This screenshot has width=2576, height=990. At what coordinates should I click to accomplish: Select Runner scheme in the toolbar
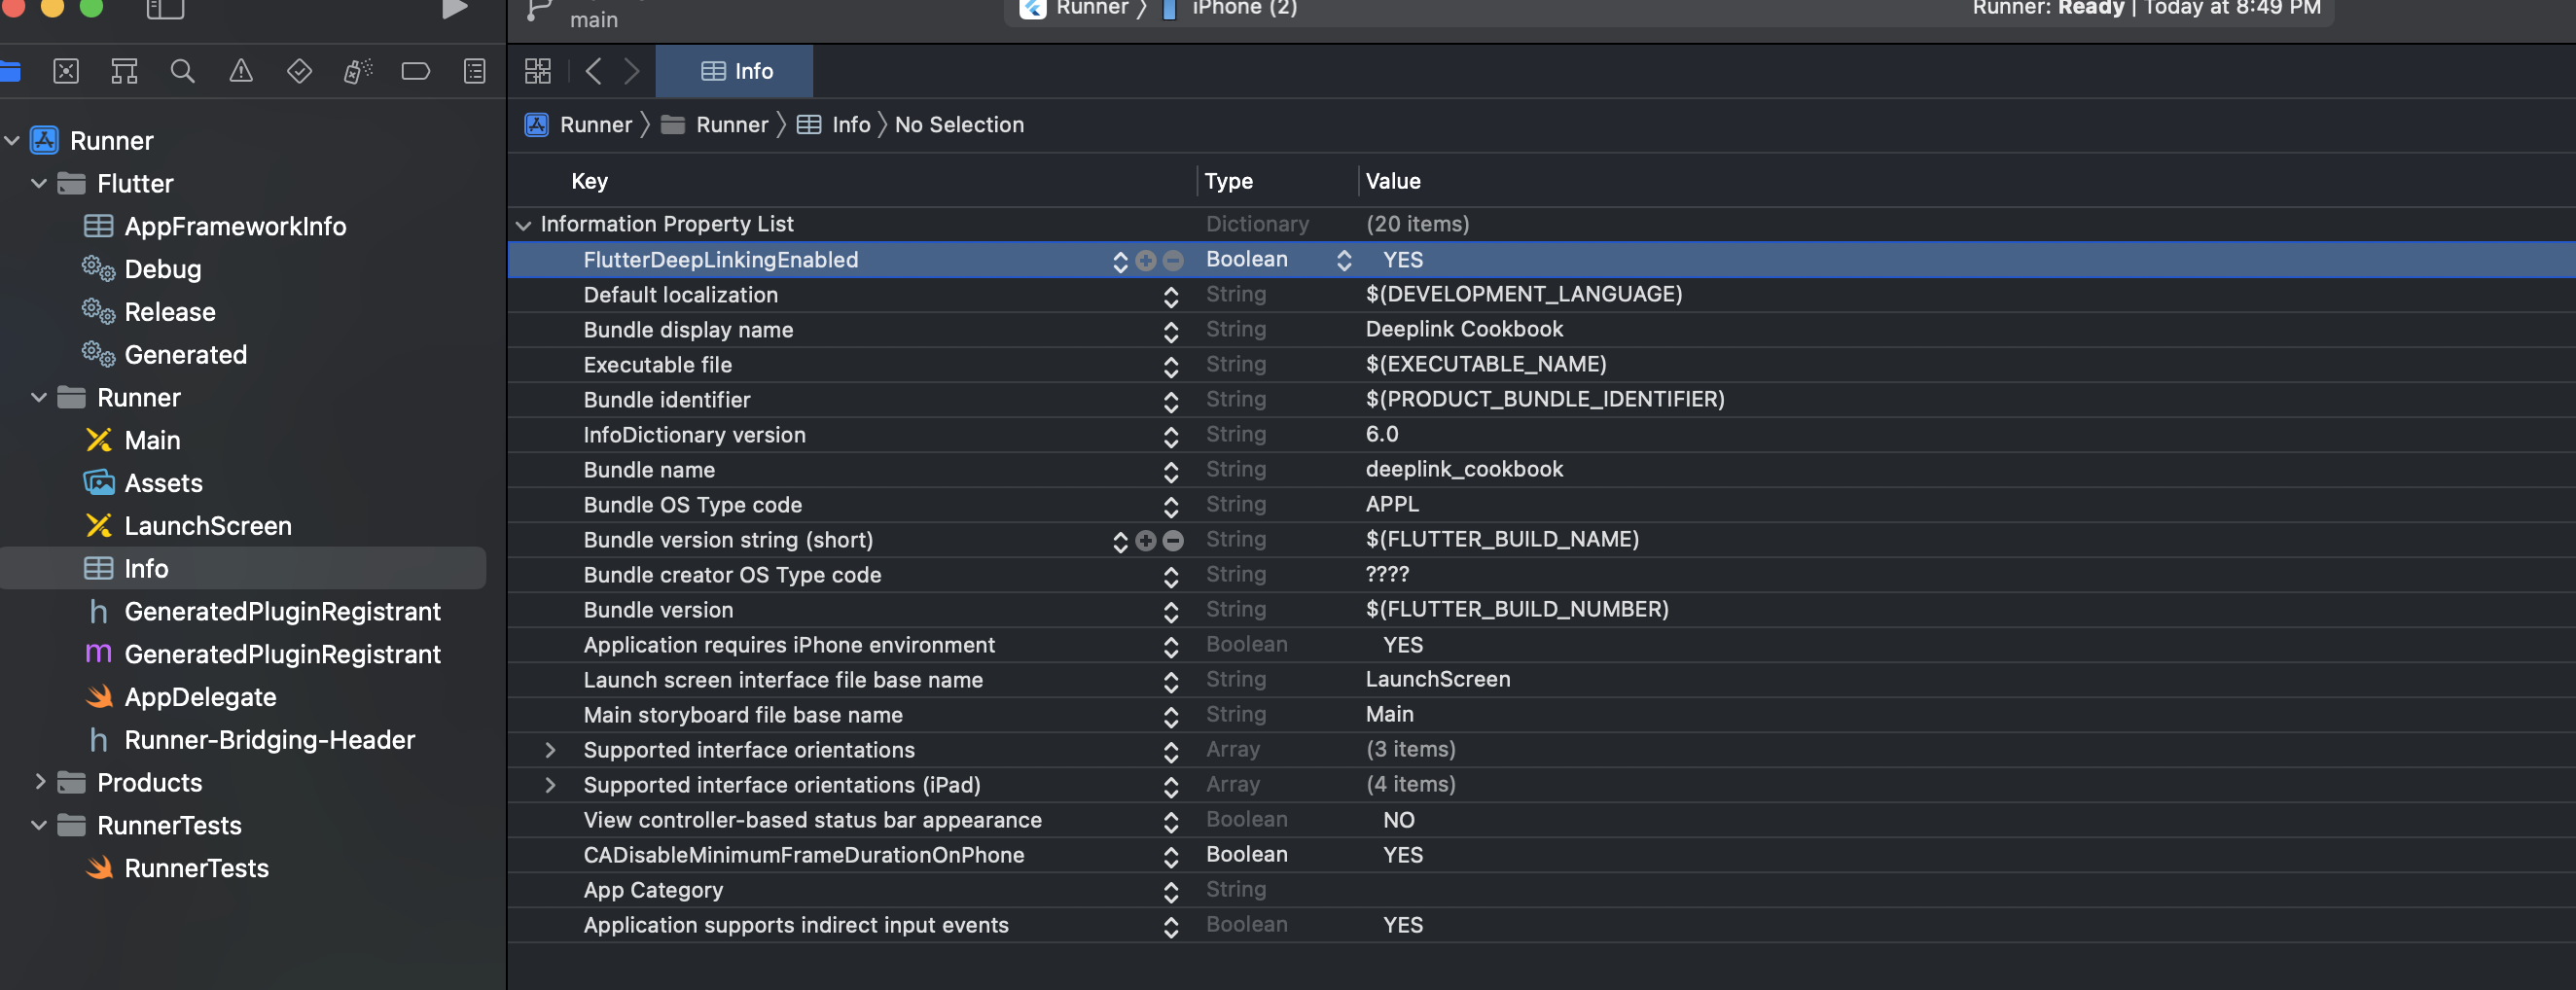tap(1075, 8)
